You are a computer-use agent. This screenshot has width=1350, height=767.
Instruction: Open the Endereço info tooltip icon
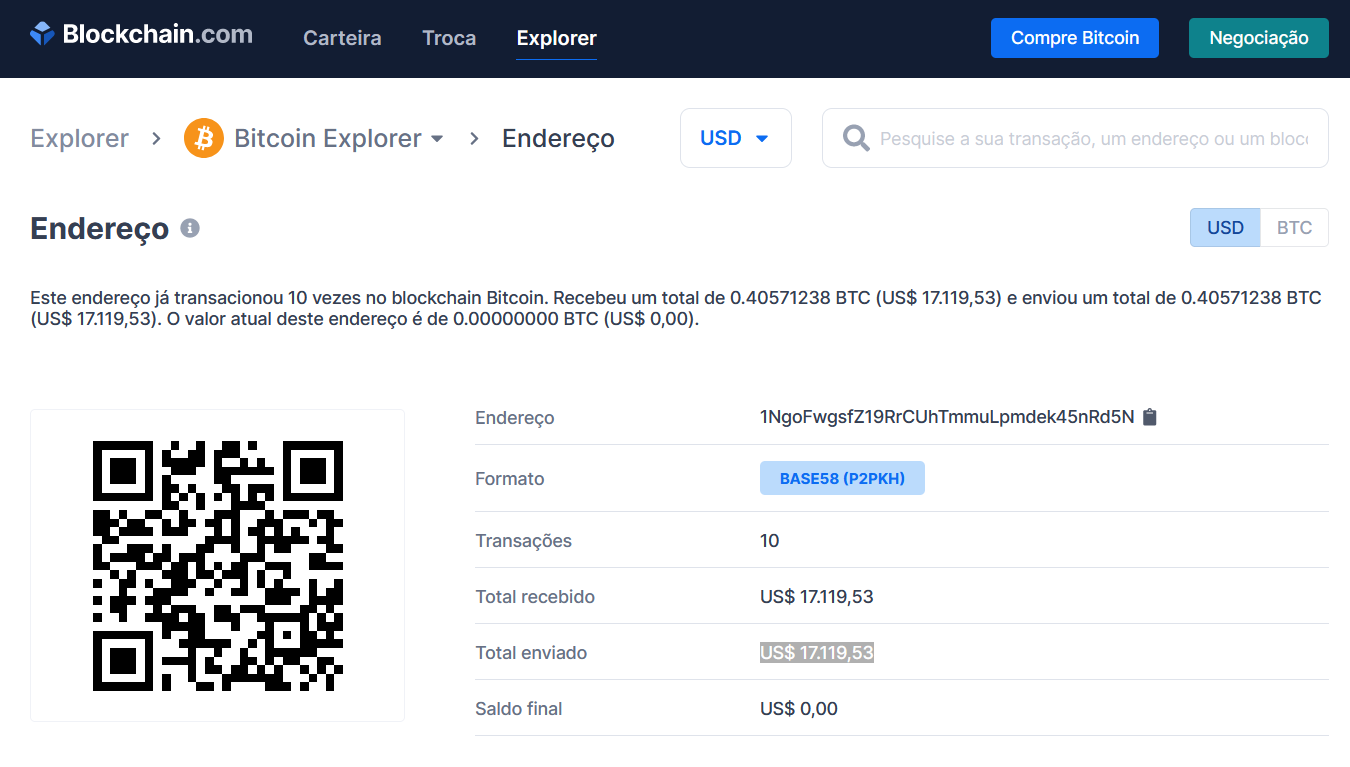[190, 228]
